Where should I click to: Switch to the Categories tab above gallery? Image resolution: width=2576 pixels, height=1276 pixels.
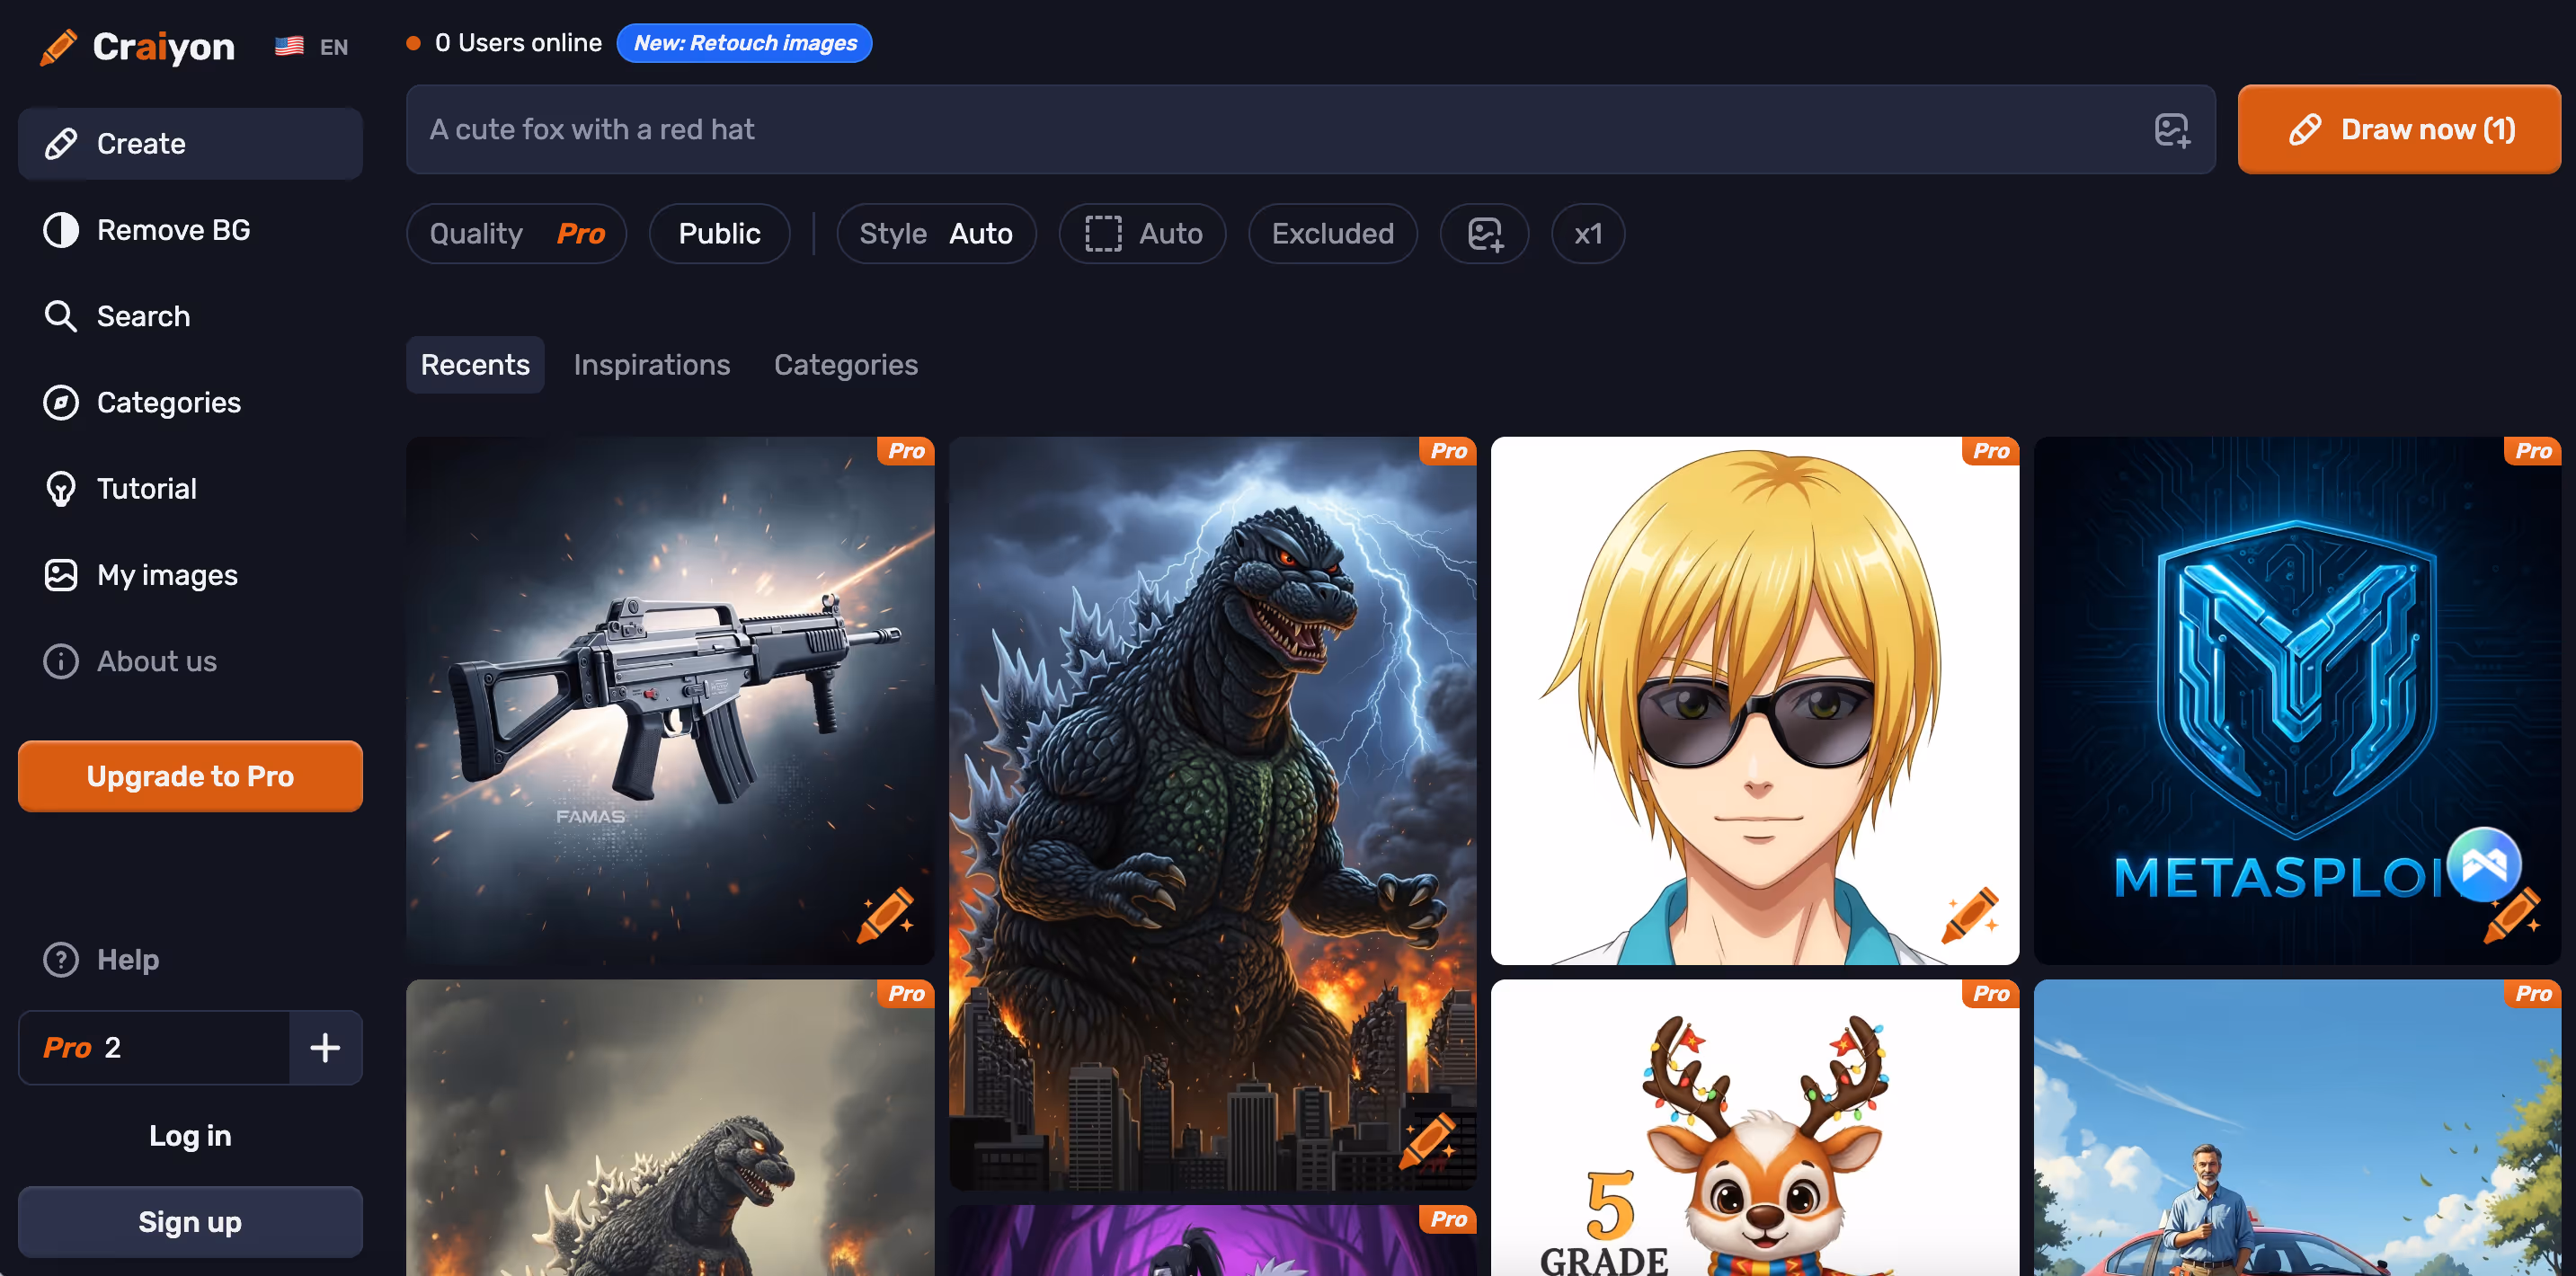click(845, 365)
